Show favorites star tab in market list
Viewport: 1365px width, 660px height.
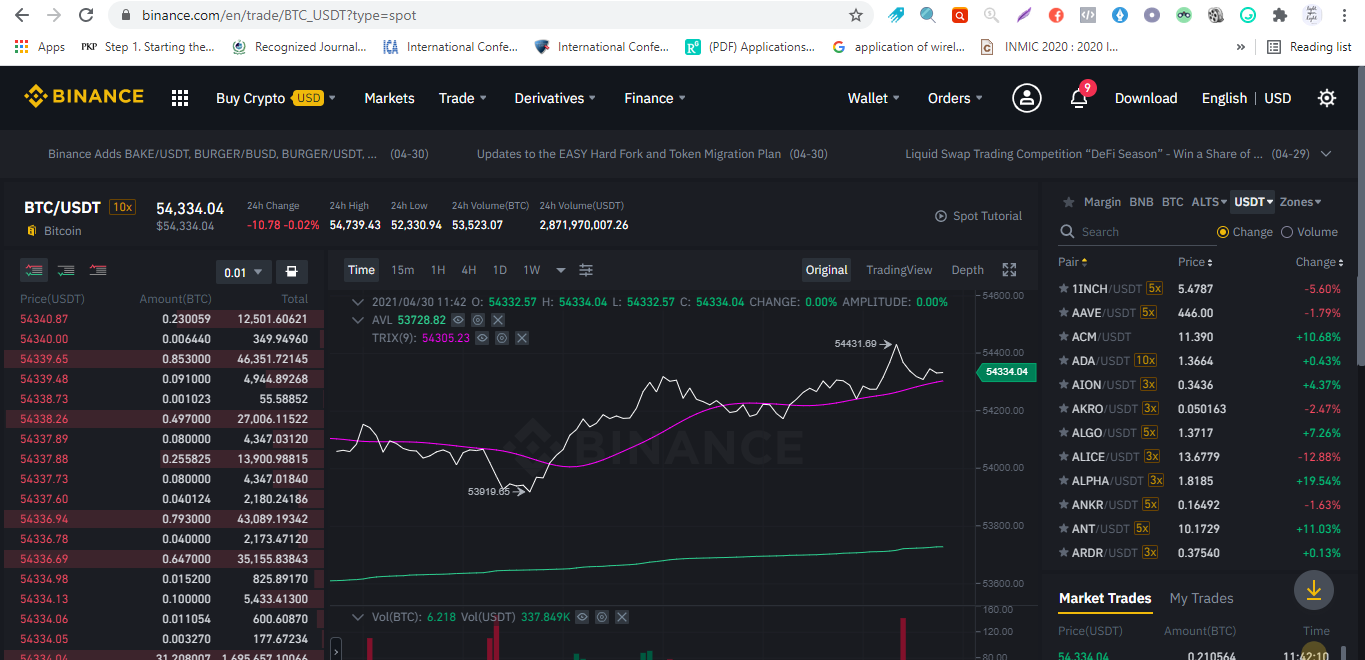1069,202
